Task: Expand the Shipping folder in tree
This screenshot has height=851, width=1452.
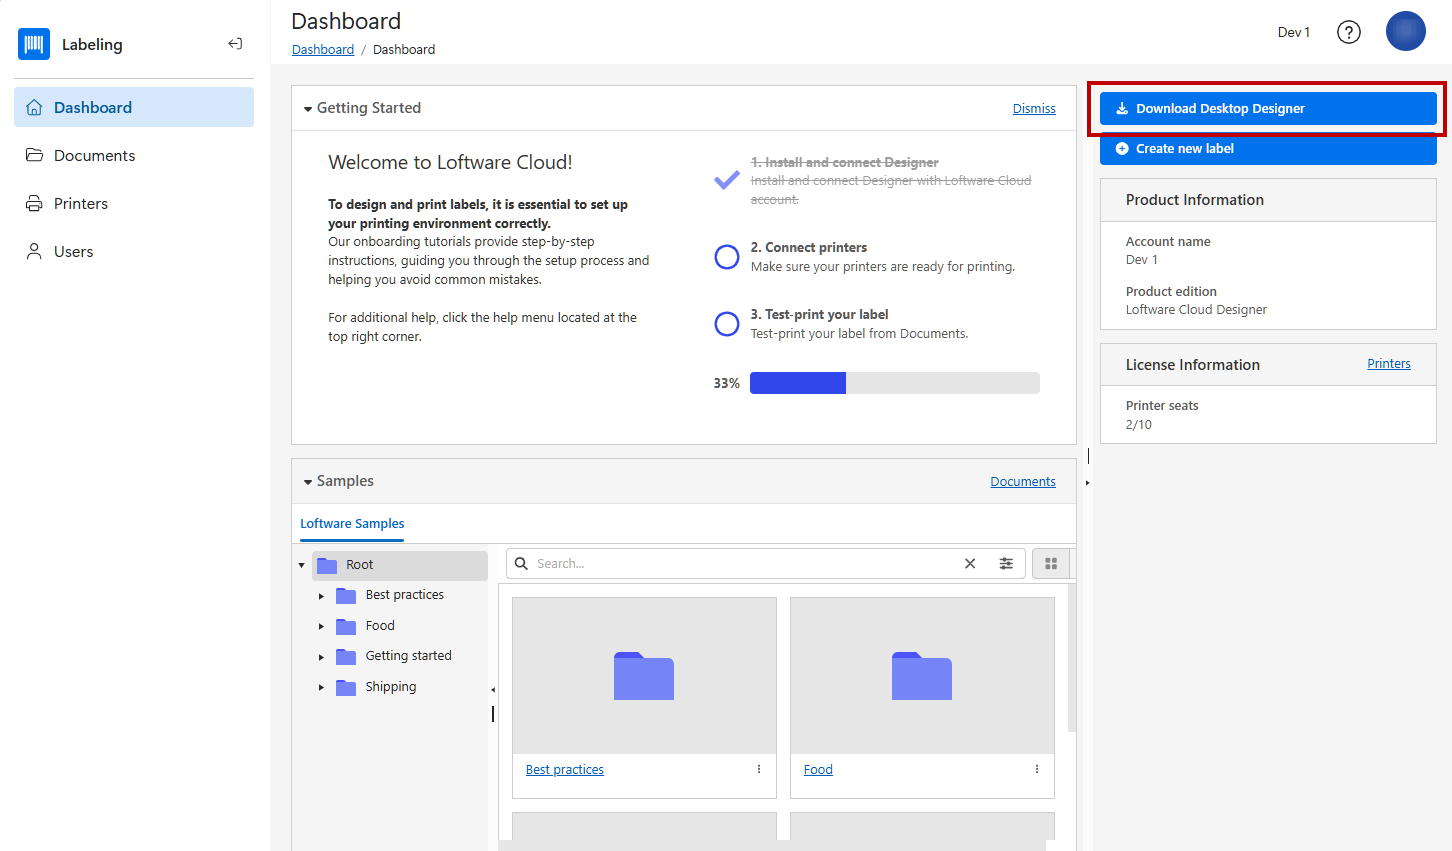Action: [321, 687]
